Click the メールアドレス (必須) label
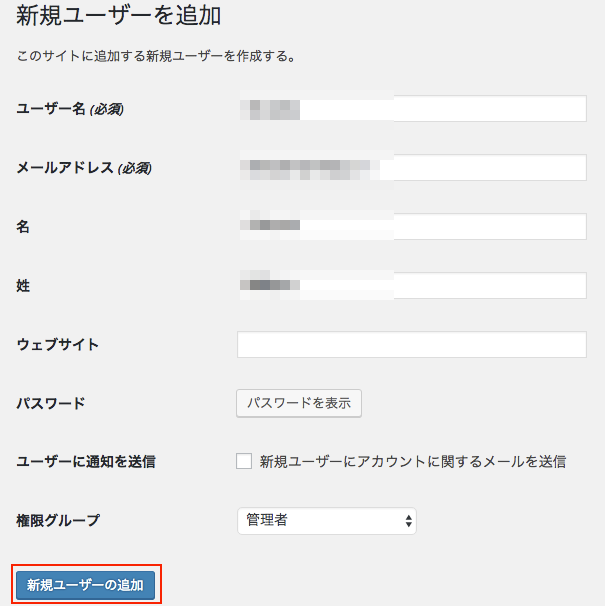The height and width of the screenshot is (606, 605). tap(84, 167)
